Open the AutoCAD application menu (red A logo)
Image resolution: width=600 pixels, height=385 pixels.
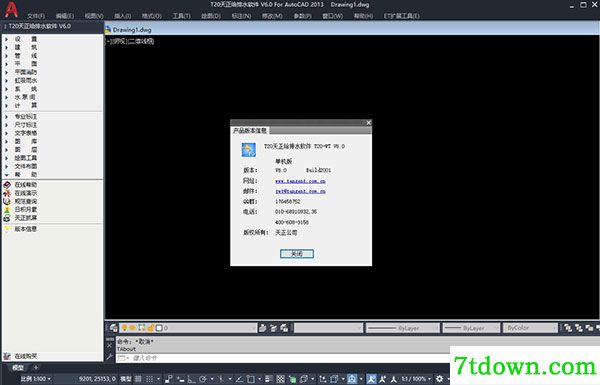(11, 10)
